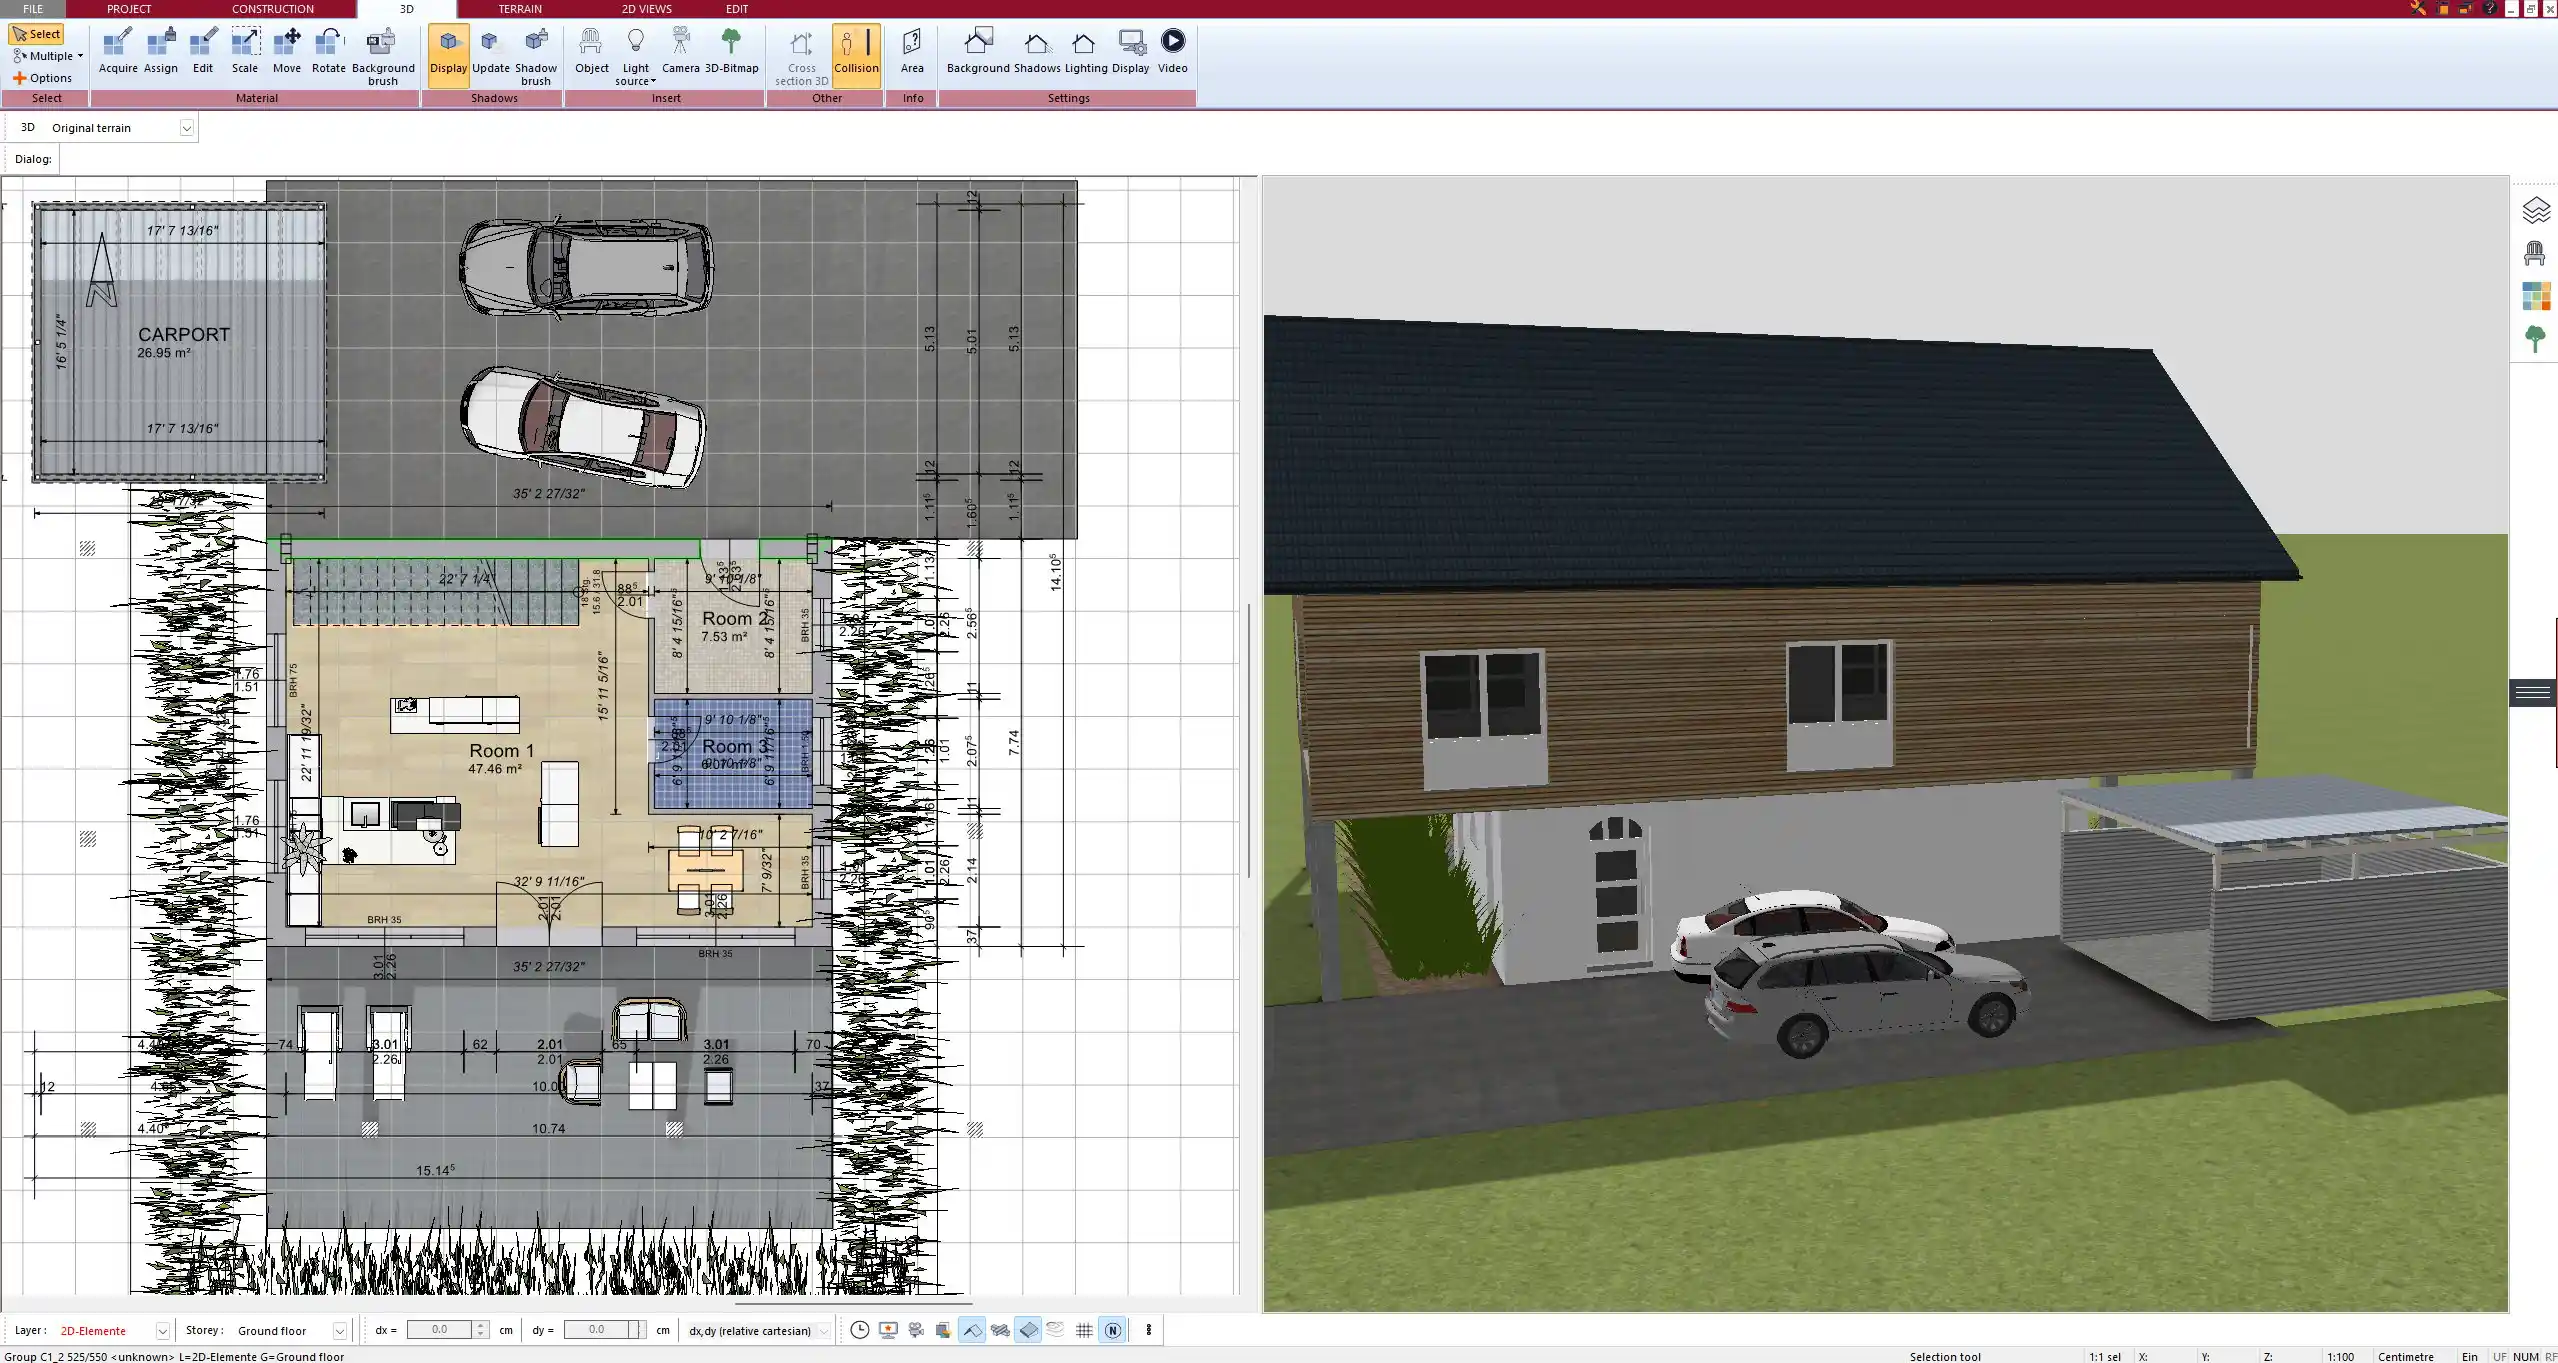Click the Options button in Select group
This screenshot has width=2558, height=1363.
pyautogui.click(x=43, y=78)
